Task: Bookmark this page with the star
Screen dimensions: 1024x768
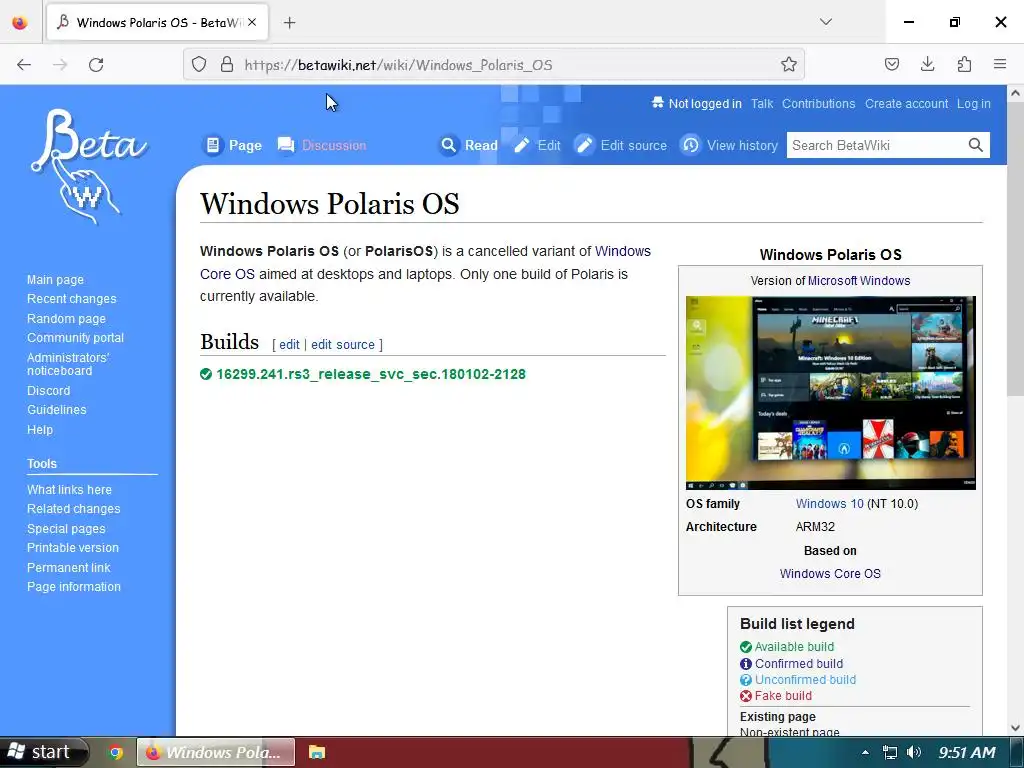Action: click(789, 65)
